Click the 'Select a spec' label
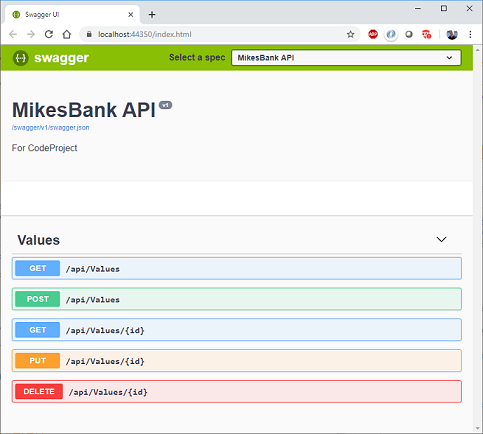Screen dimensions: 483x434 (197, 57)
